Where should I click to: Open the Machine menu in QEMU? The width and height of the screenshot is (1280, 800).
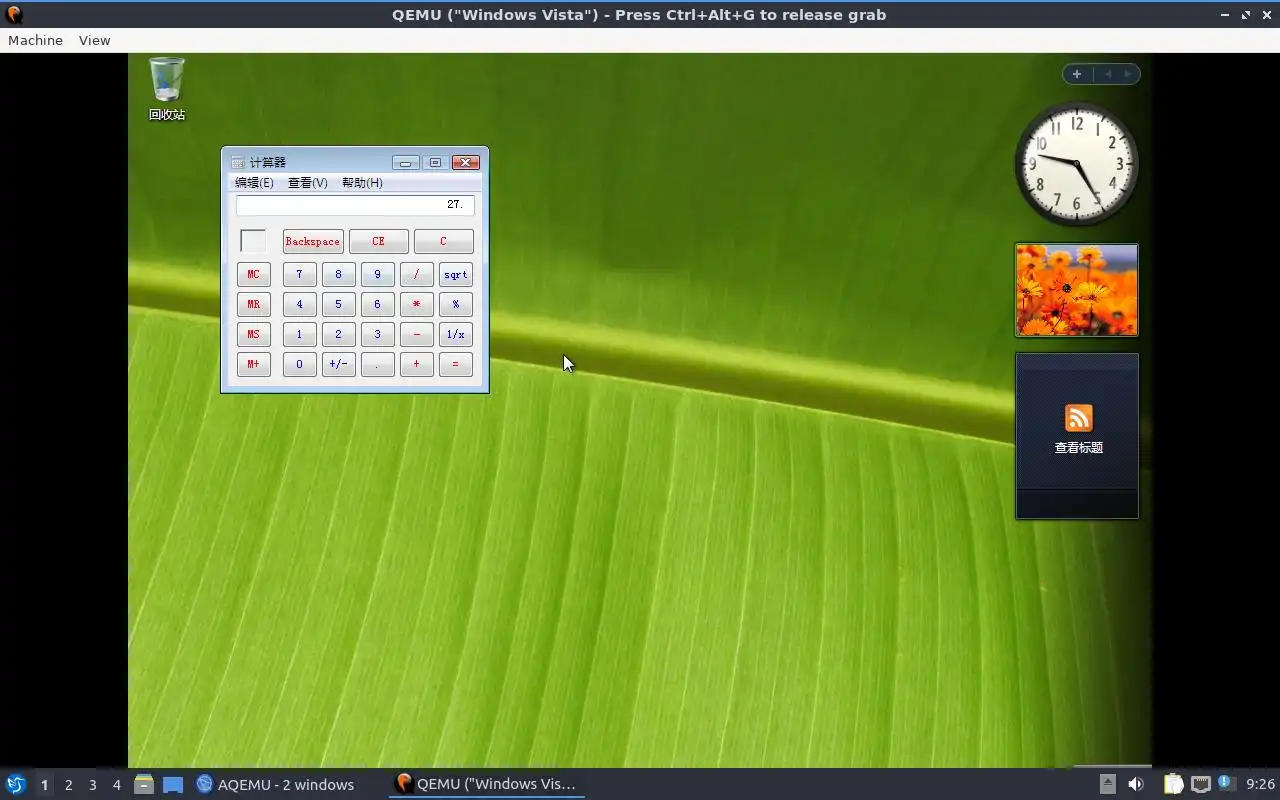point(35,40)
